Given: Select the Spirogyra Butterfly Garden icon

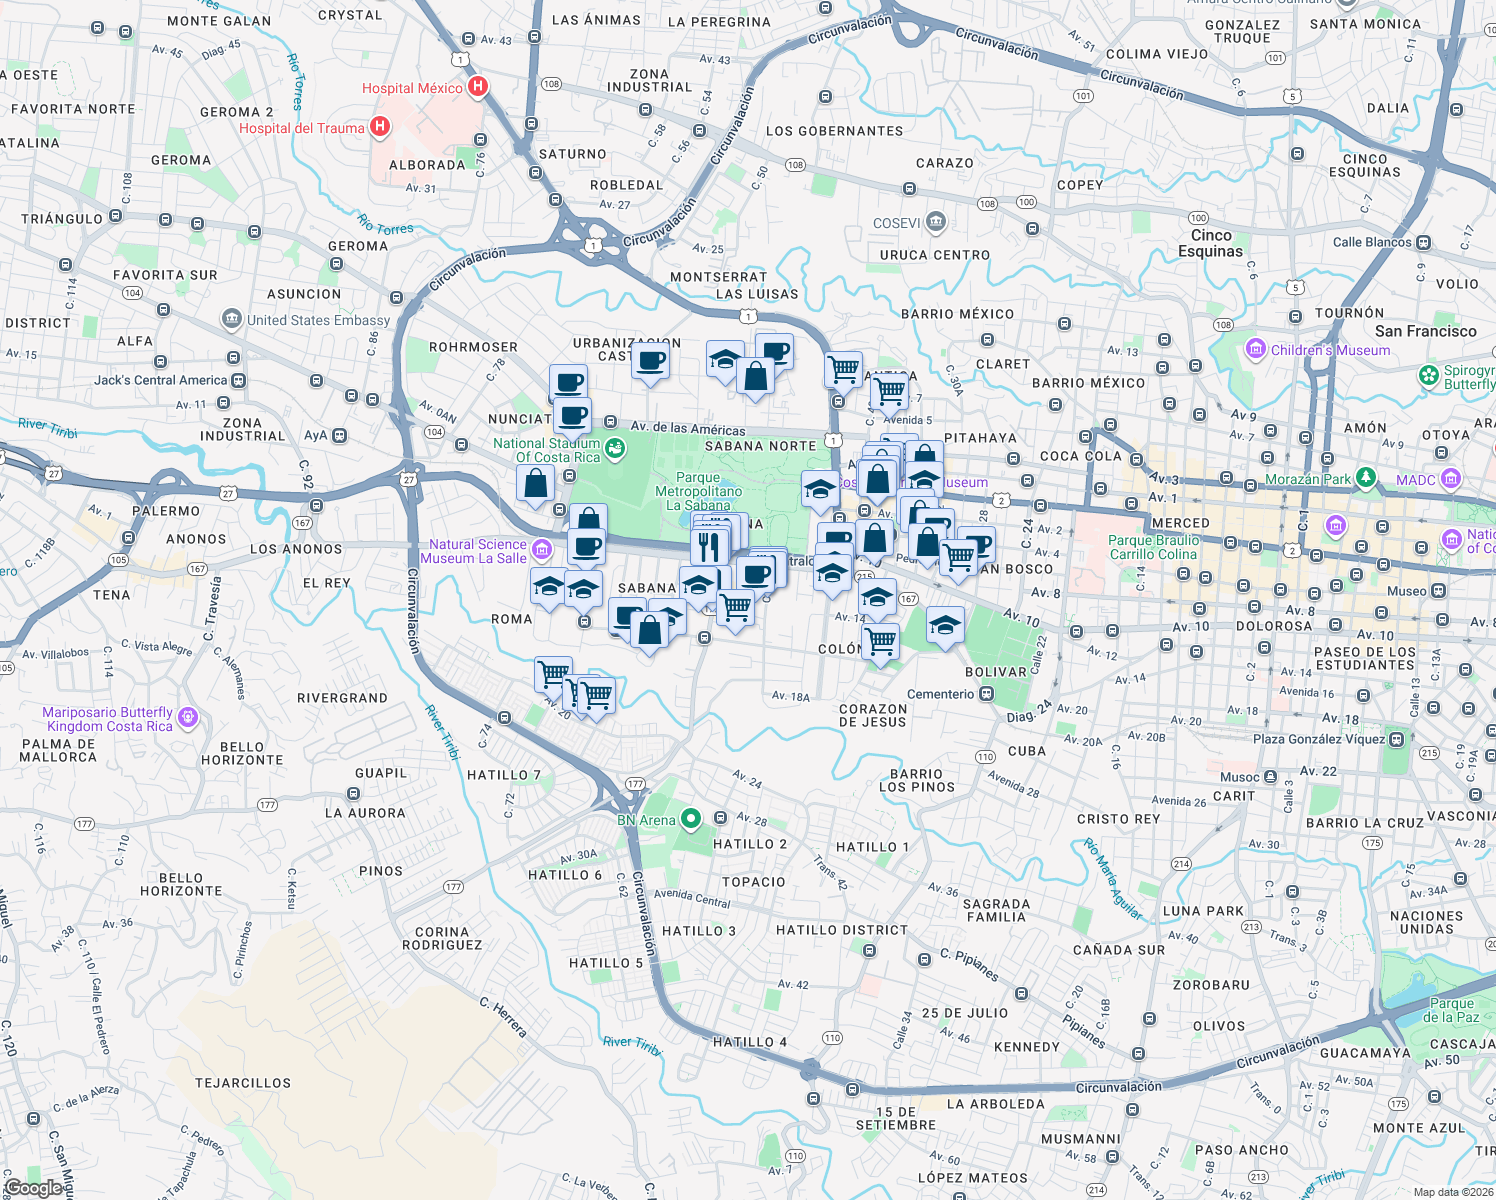Looking at the screenshot, I should (x=1431, y=372).
